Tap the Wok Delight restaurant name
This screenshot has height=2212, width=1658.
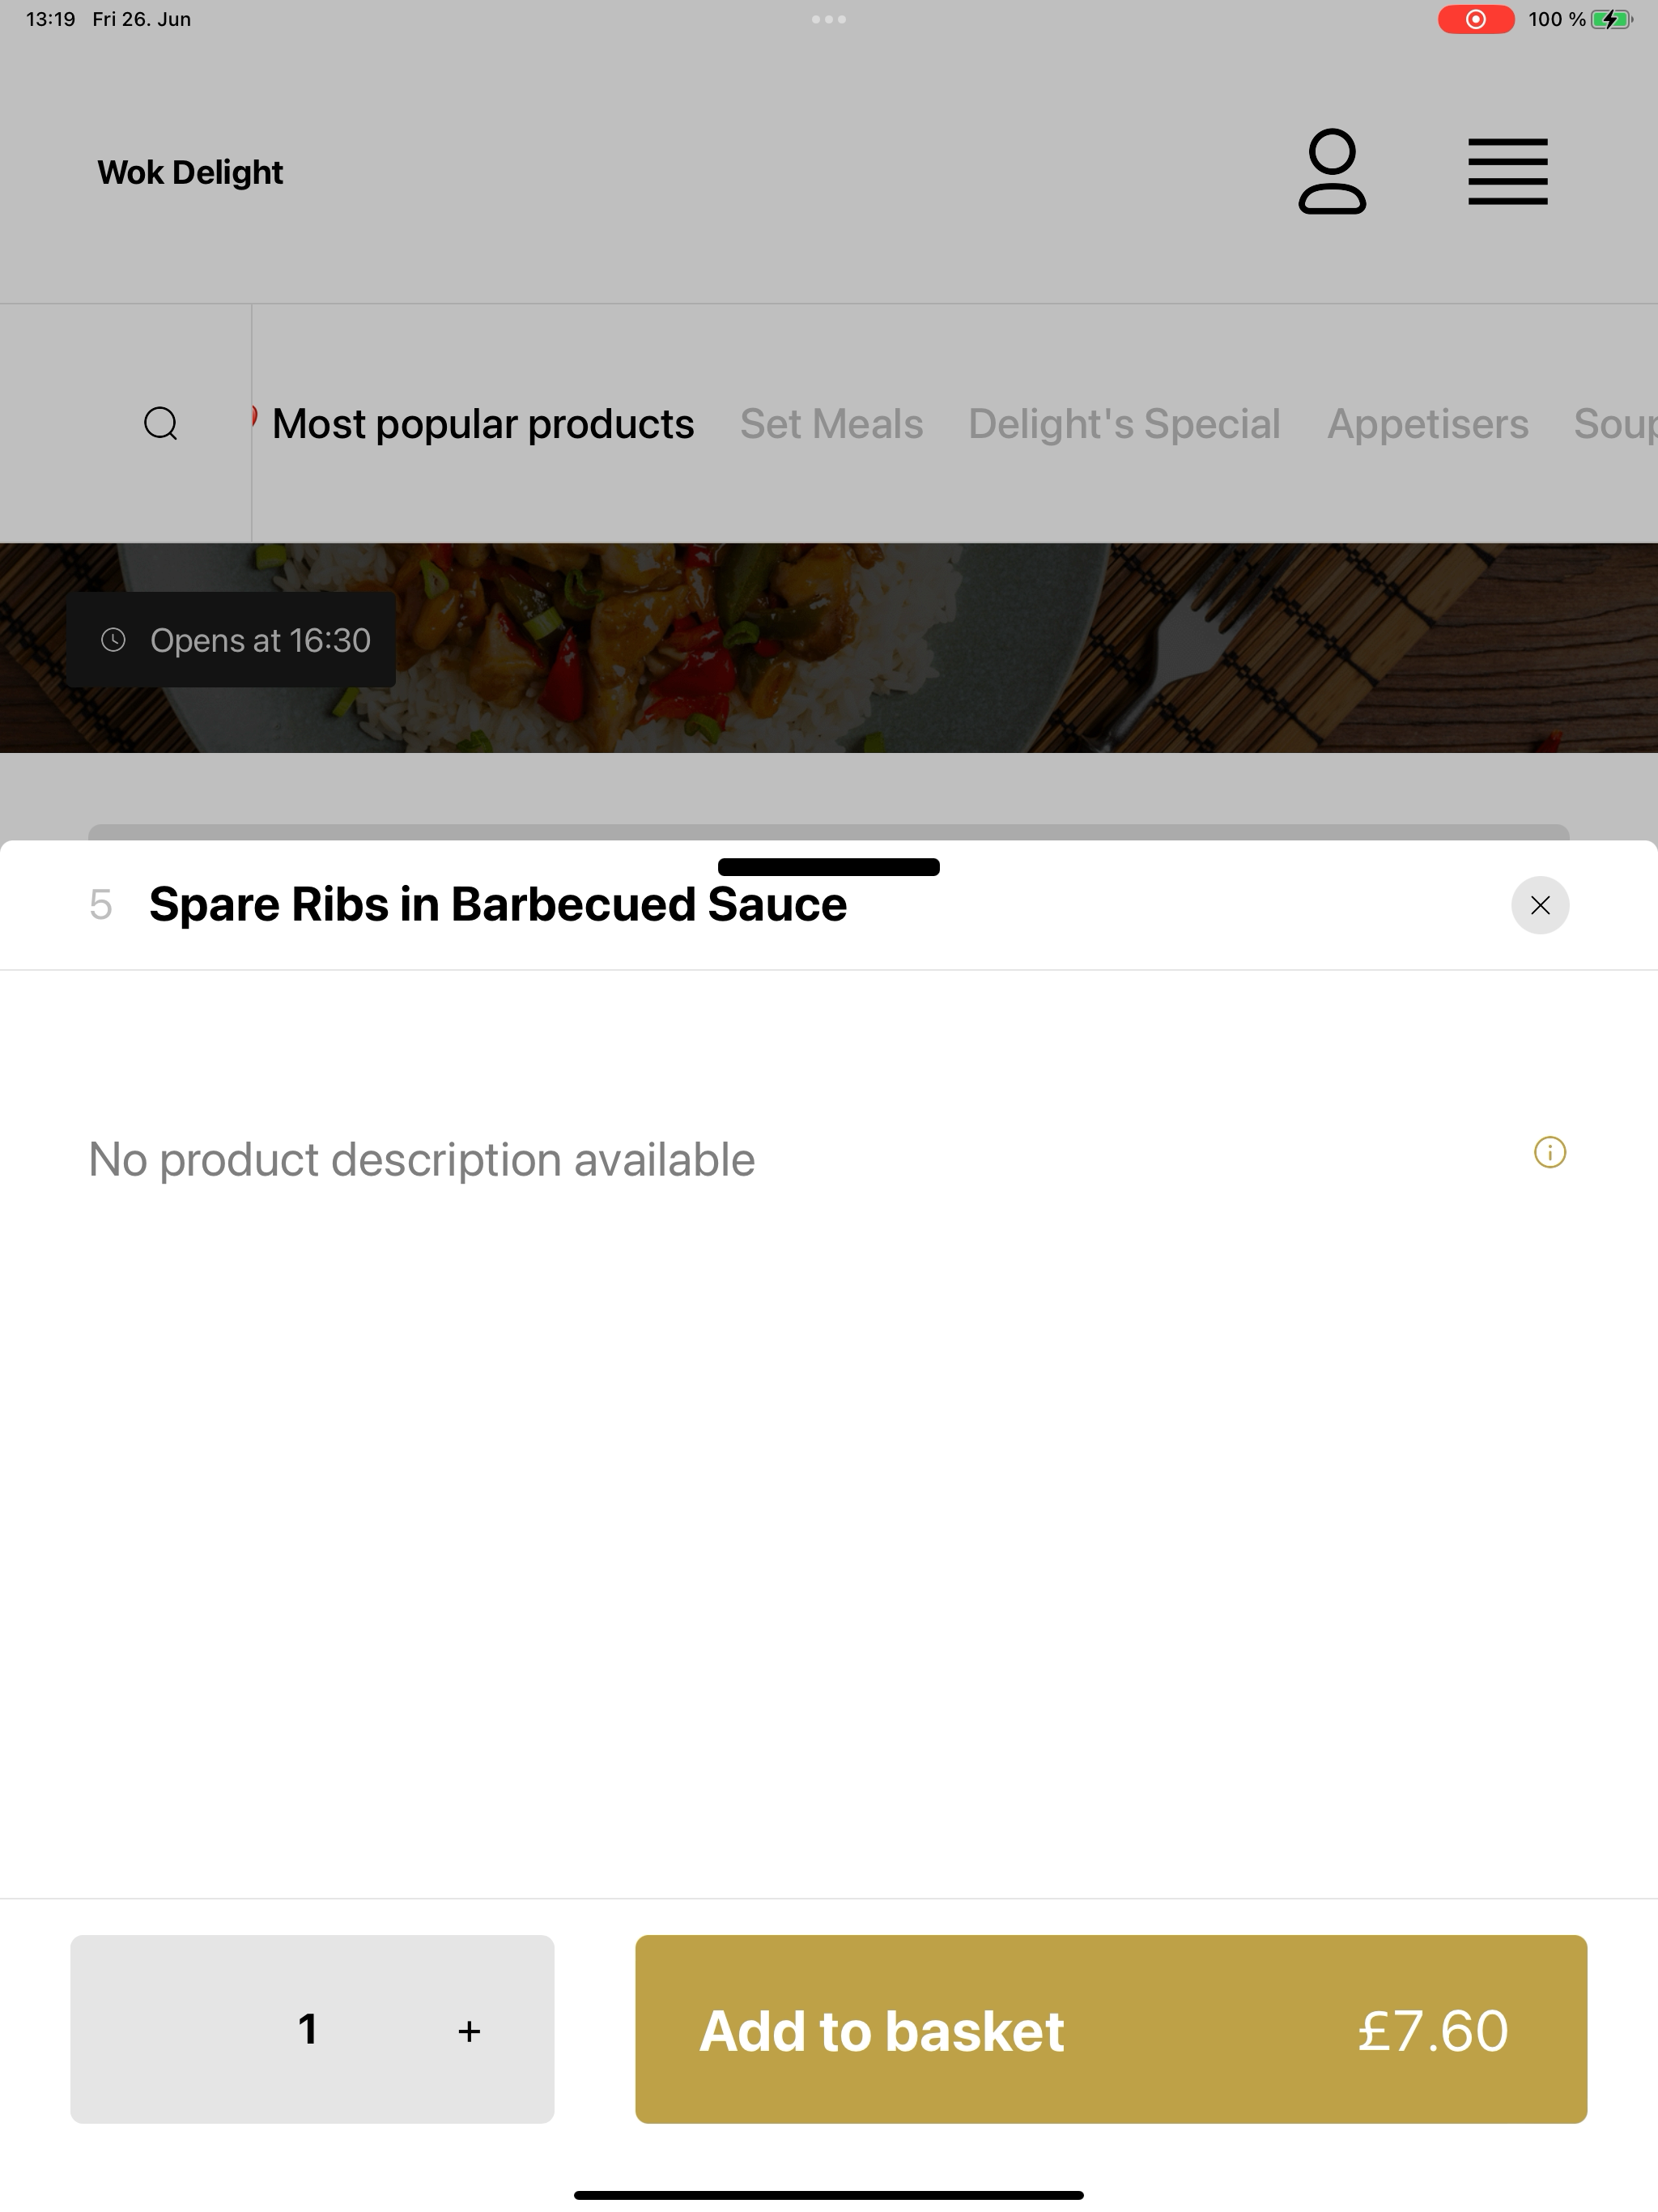click(x=190, y=172)
